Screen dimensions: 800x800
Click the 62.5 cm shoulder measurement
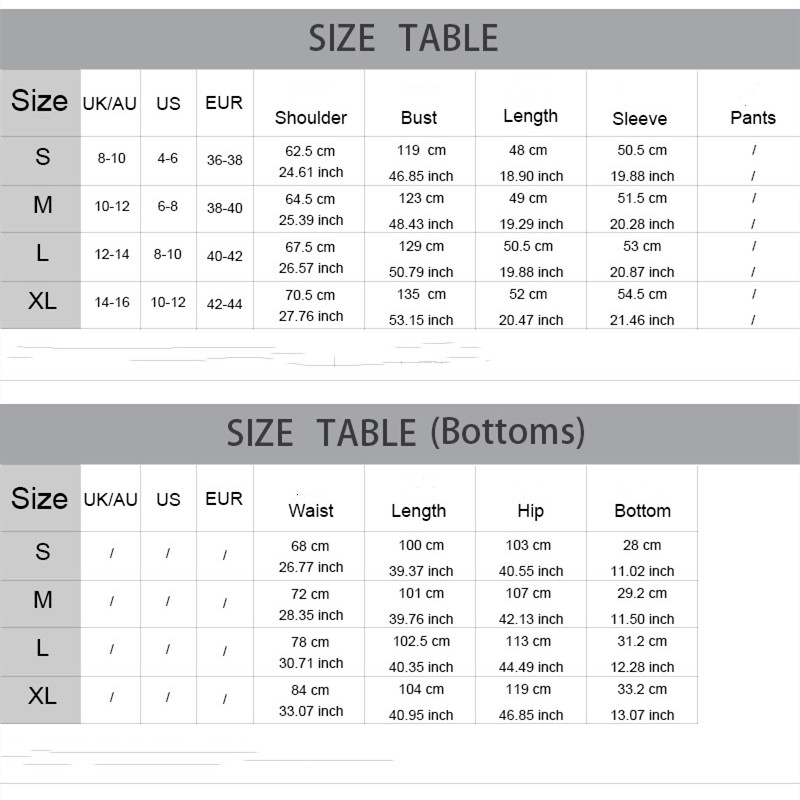(310, 151)
